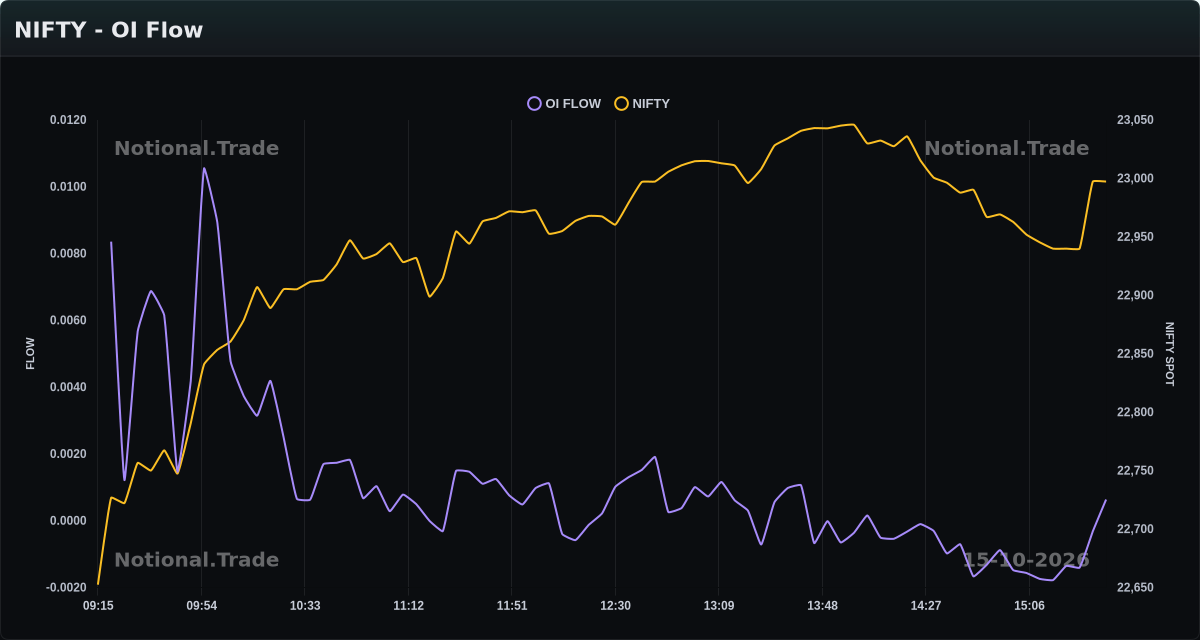Click the yellow NIFTY legend marker
The width and height of the screenshot is (1200, 640).
click(621, 103)
